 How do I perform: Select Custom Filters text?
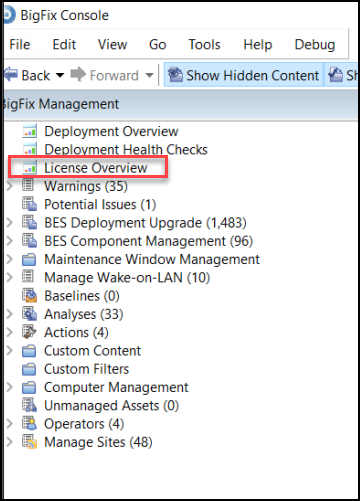tap(86, 369)
